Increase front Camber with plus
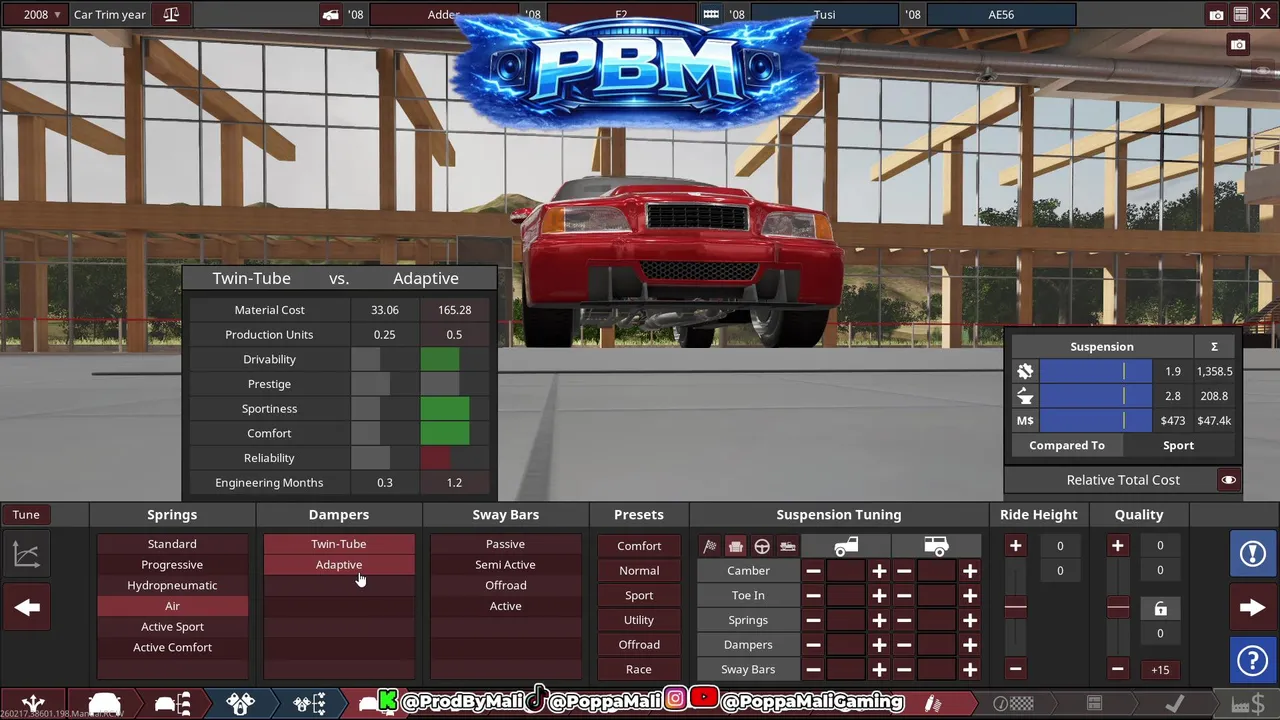The image size is (1280, 720). coord(879,571)
